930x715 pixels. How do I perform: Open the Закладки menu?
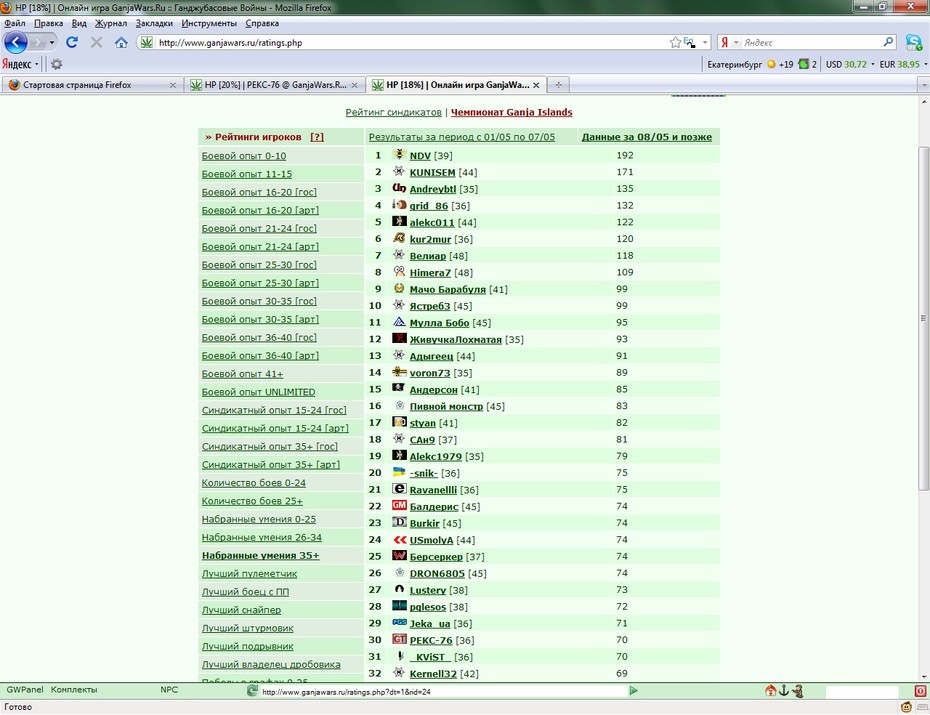coord(154,23)
